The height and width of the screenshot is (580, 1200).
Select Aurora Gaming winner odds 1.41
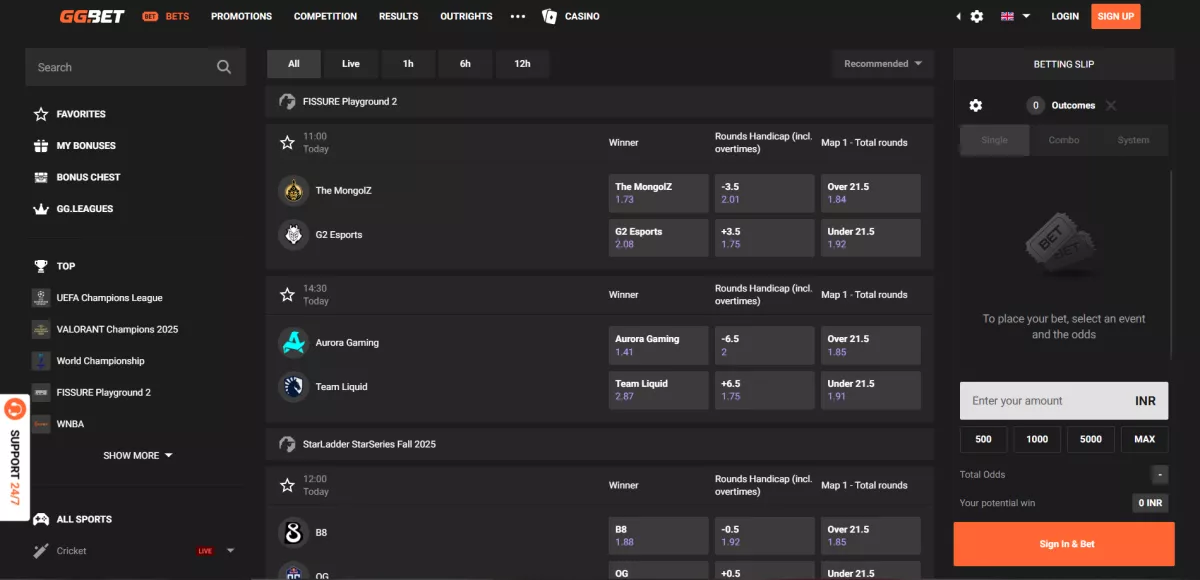pyautogui.click(x=658, y=346)
